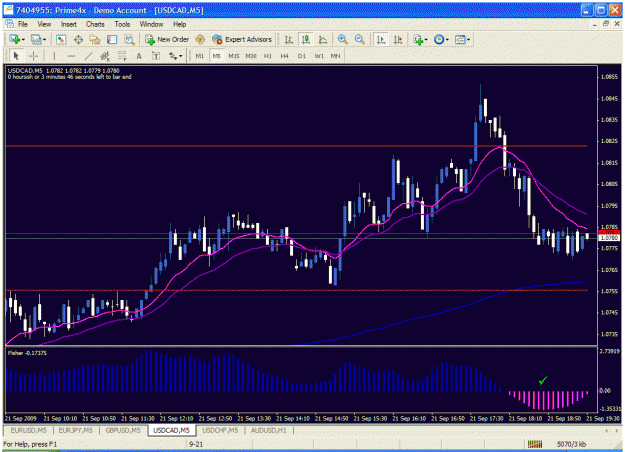Switch to the EURJPY,M5 chart tab
625x452 pixels.
75,430
